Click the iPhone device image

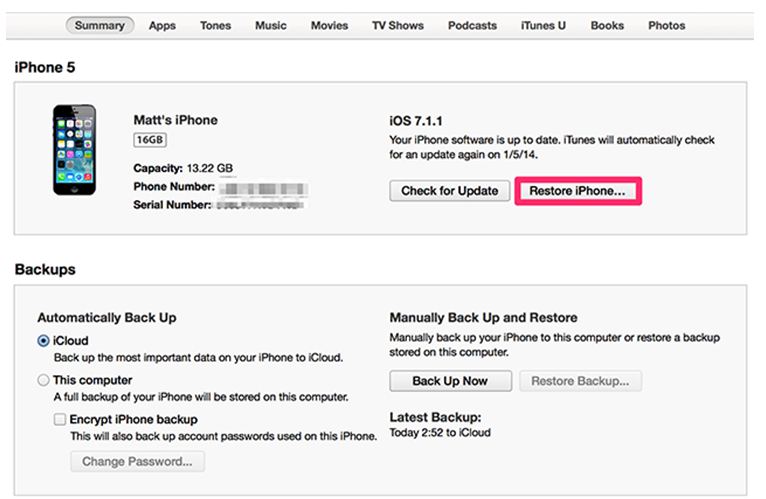tap(74, 150)
